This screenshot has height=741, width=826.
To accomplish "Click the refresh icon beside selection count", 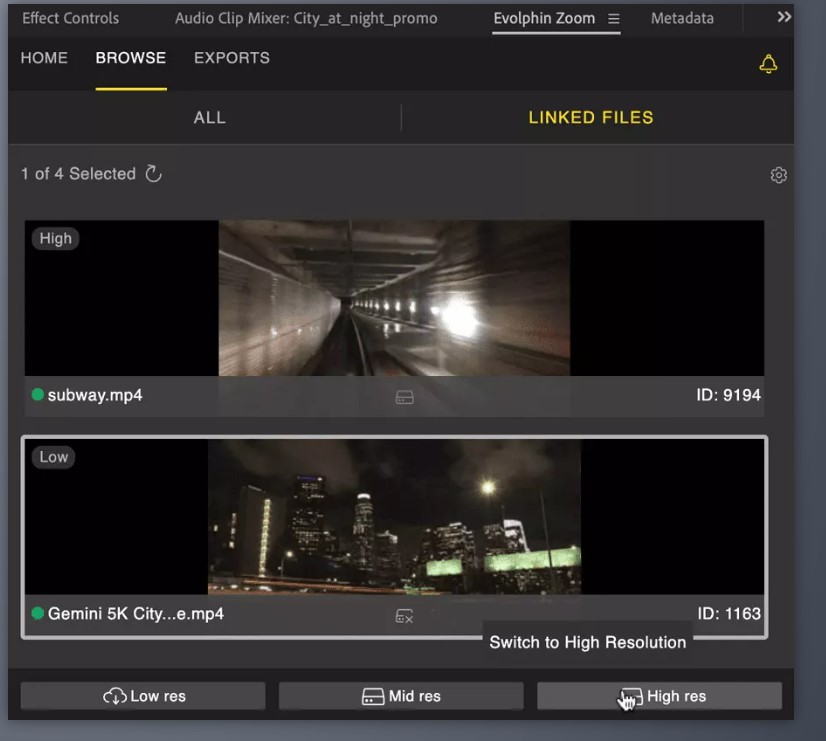I will (153, 174).
